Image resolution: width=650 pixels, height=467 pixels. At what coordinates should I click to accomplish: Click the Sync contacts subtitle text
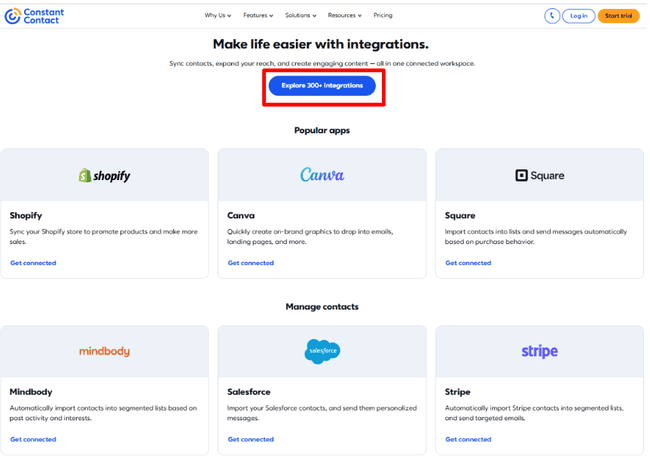tap(323, 64)
